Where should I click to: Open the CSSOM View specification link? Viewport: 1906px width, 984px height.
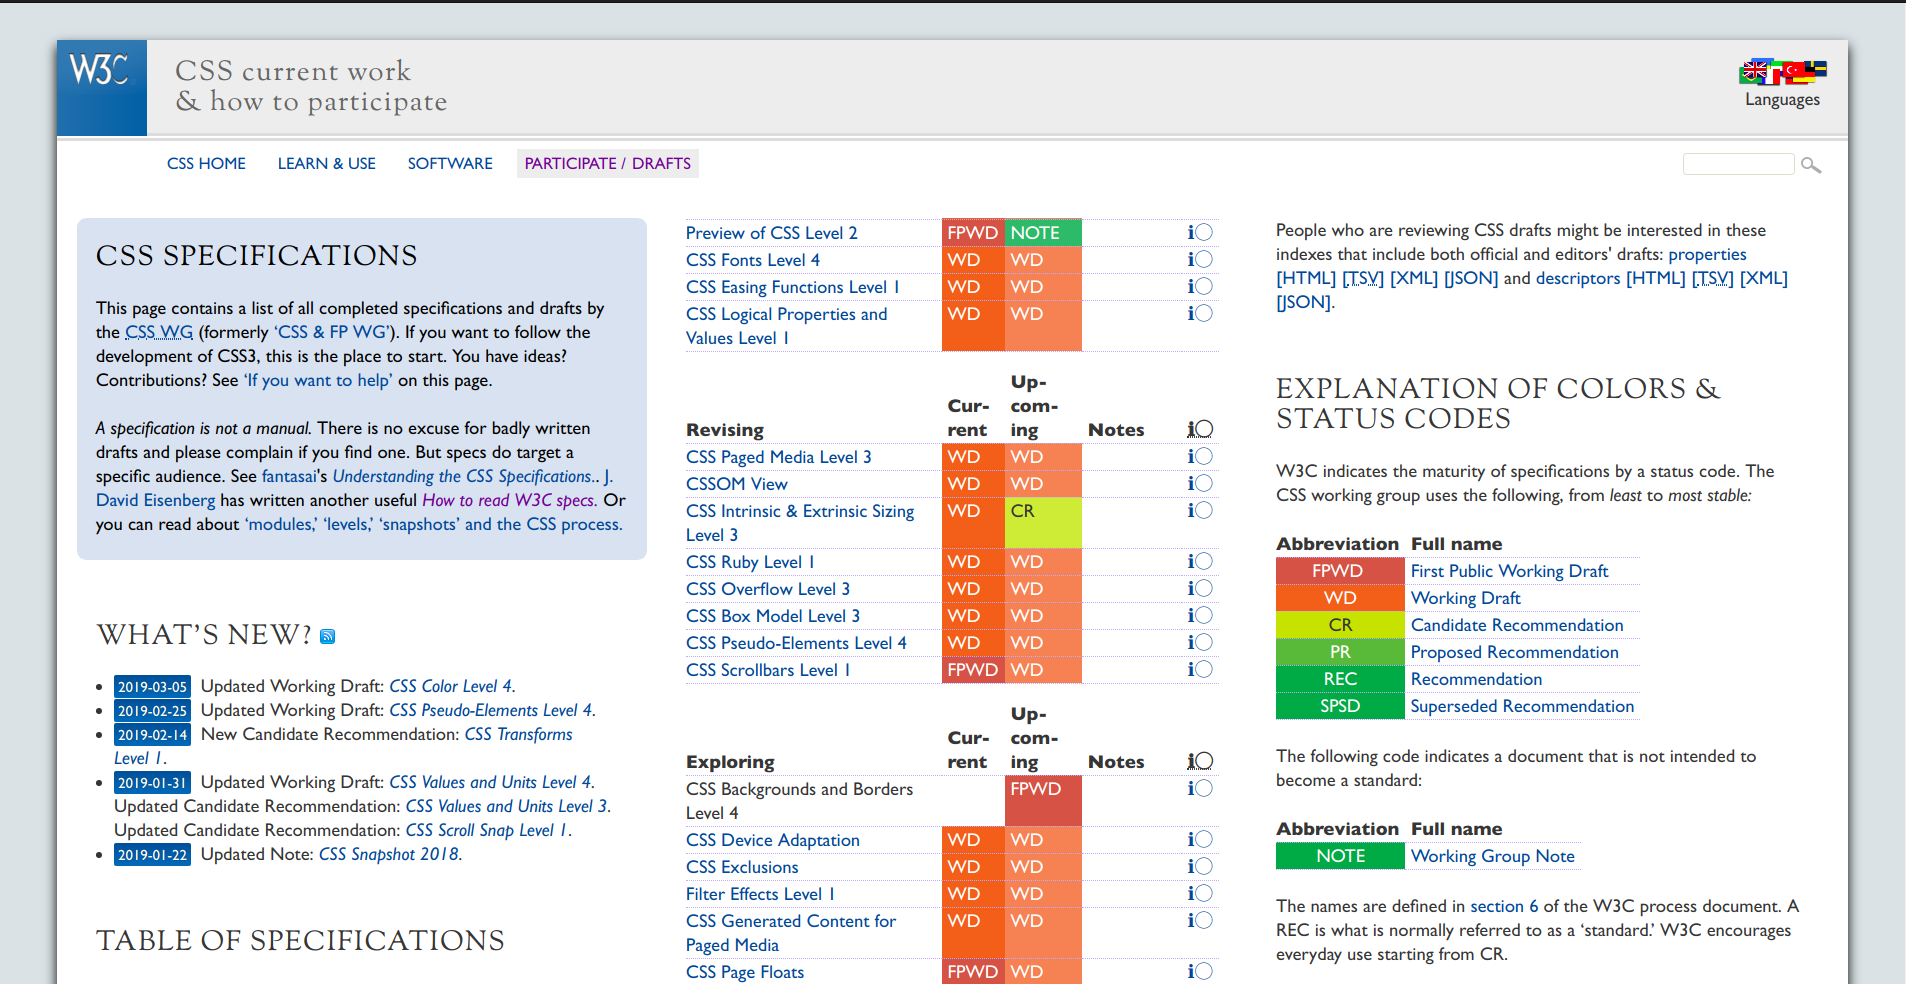click(737, 484)
